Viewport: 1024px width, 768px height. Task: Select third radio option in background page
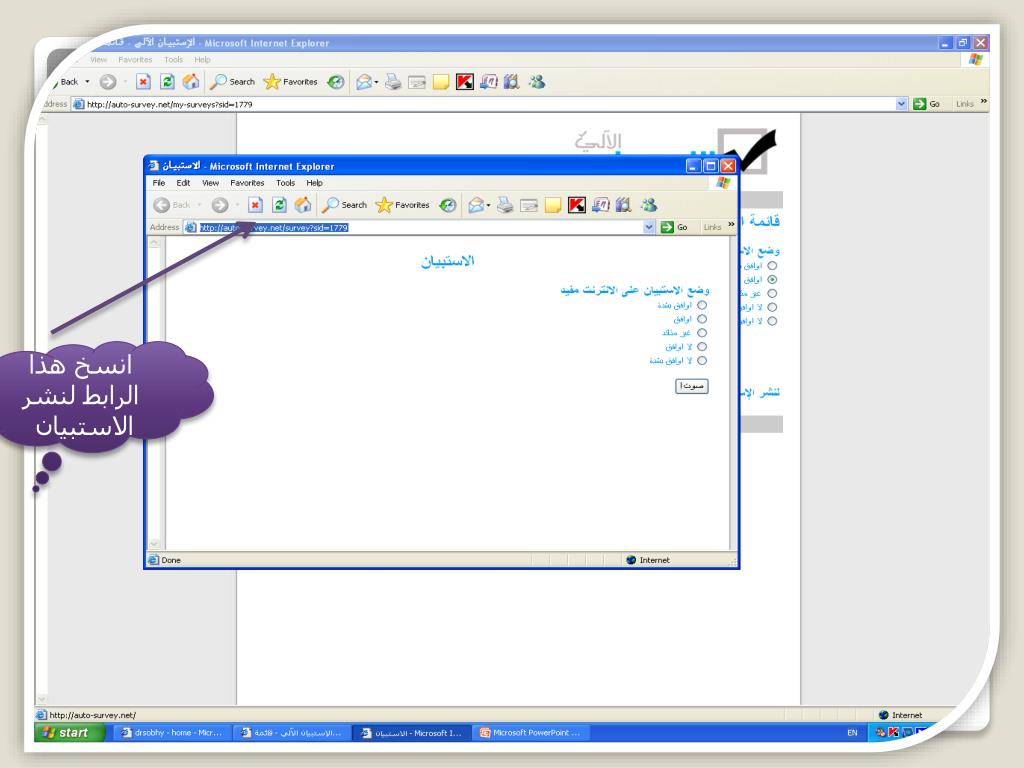pos(773,293)
